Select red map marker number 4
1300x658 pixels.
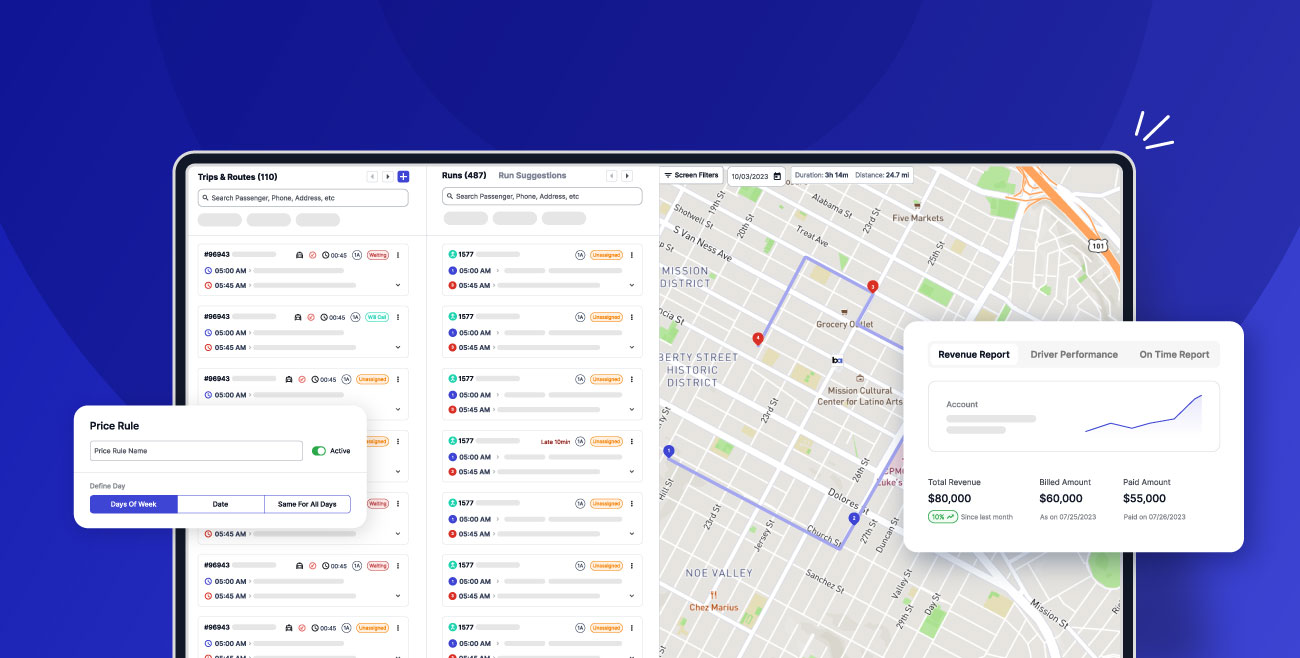tap(758, 339)
